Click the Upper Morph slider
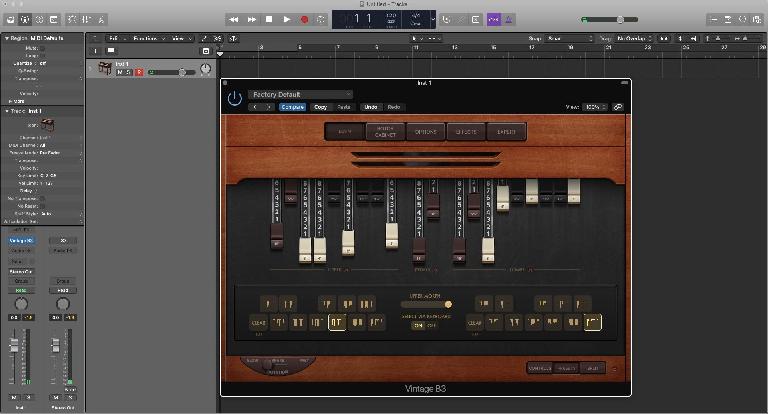 (426, 304)
